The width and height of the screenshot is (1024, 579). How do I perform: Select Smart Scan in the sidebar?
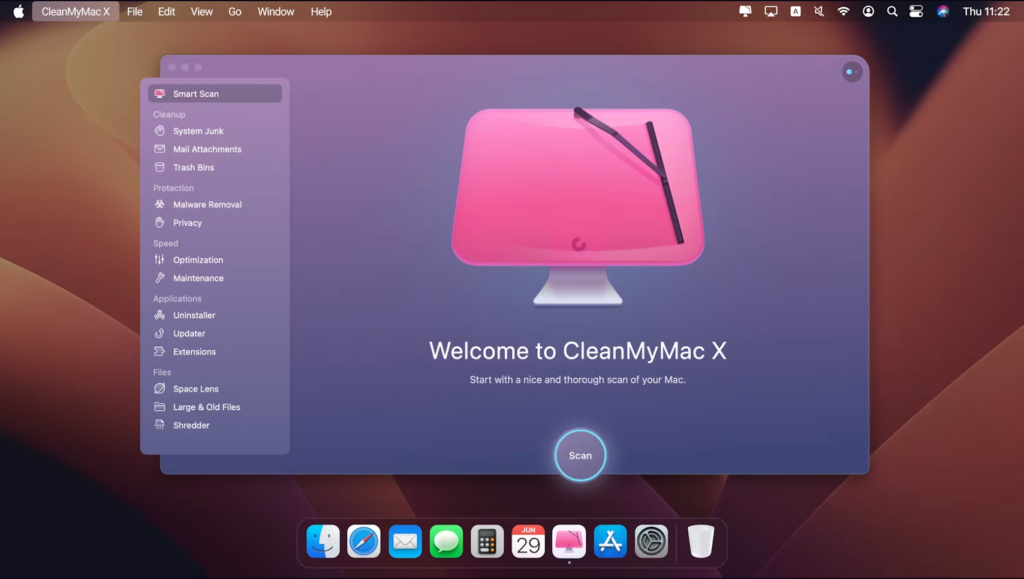coord(215,93)
